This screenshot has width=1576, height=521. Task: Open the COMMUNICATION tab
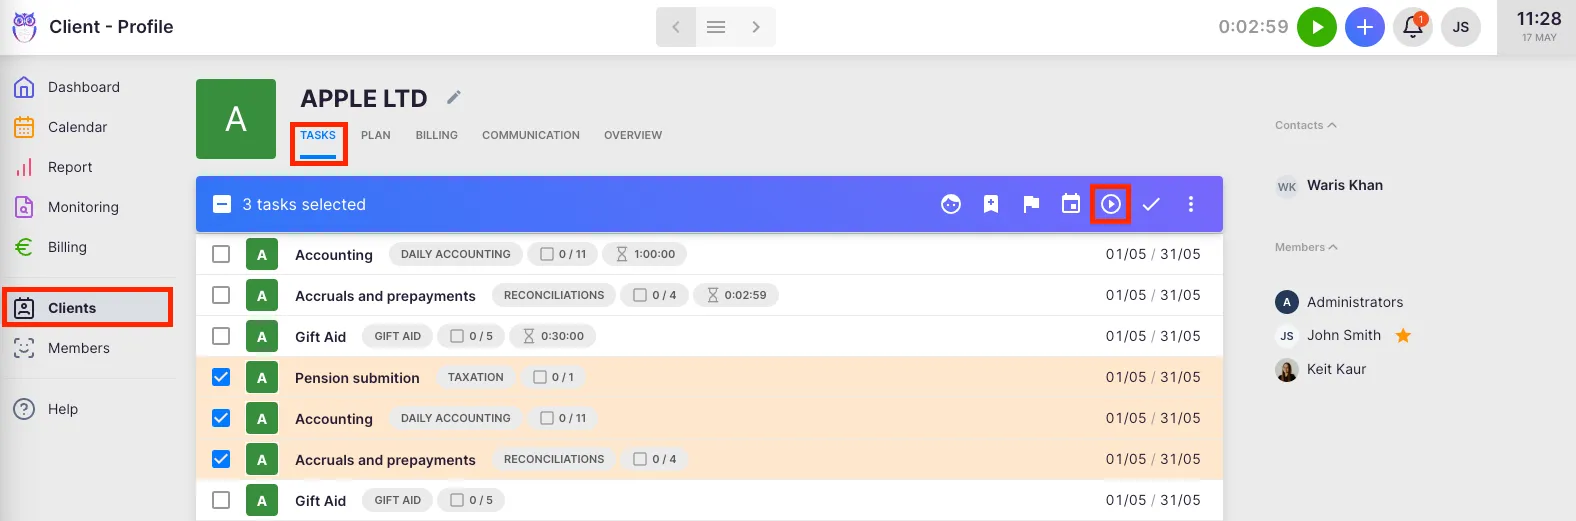(530, 135)
